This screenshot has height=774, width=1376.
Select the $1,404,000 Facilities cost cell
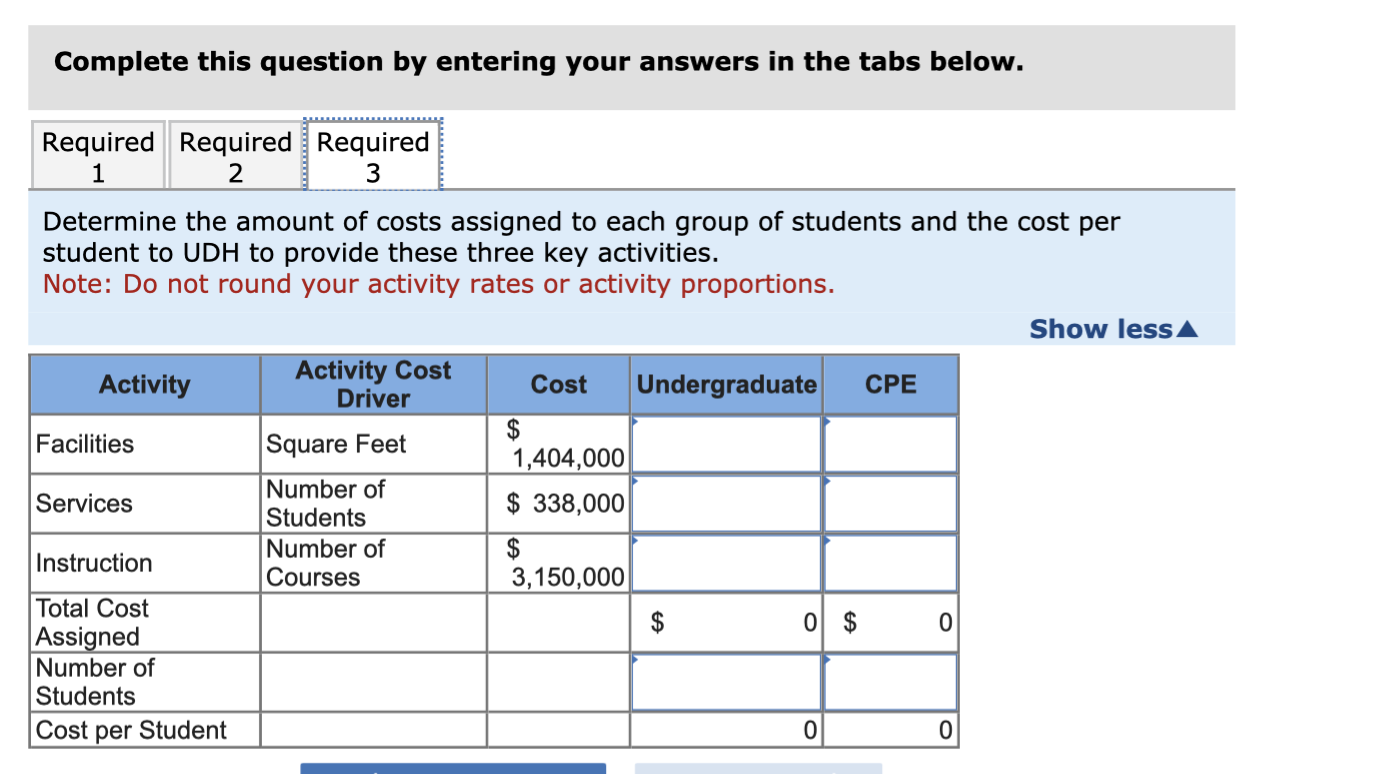tap(557, 443)
